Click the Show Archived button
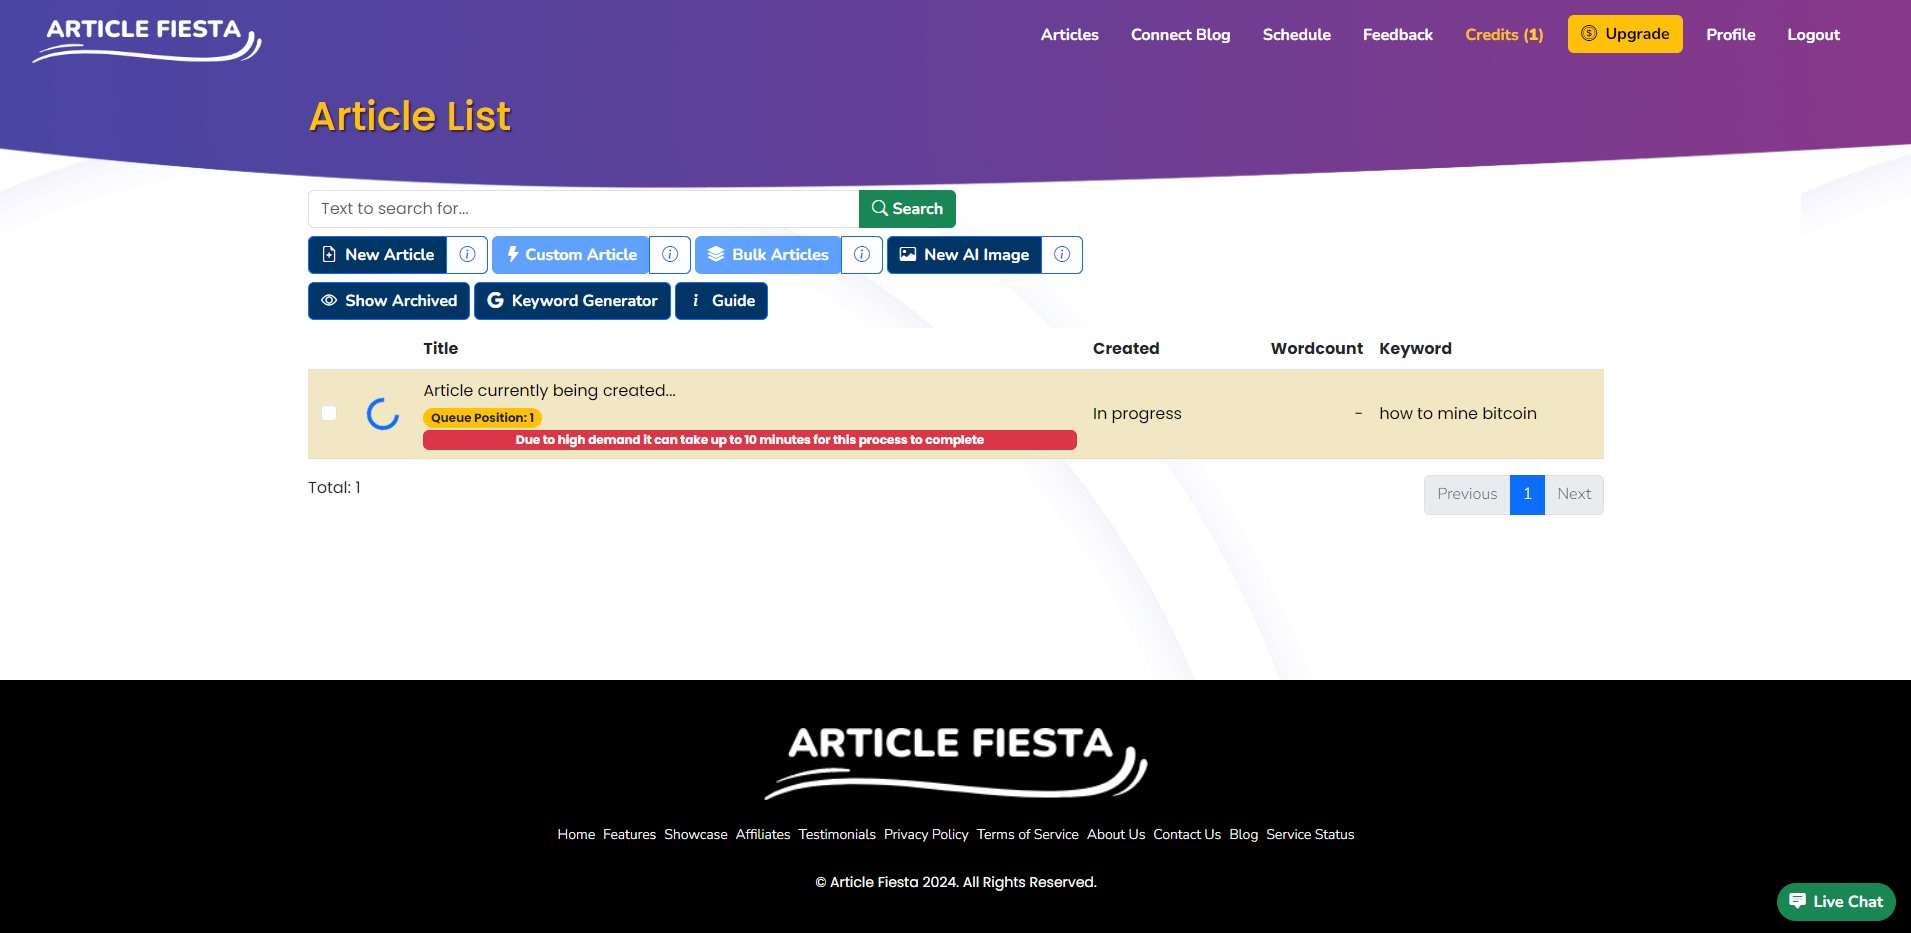Image resolution: width=1911 pixels, height=933 pixels. pos(389,301)
